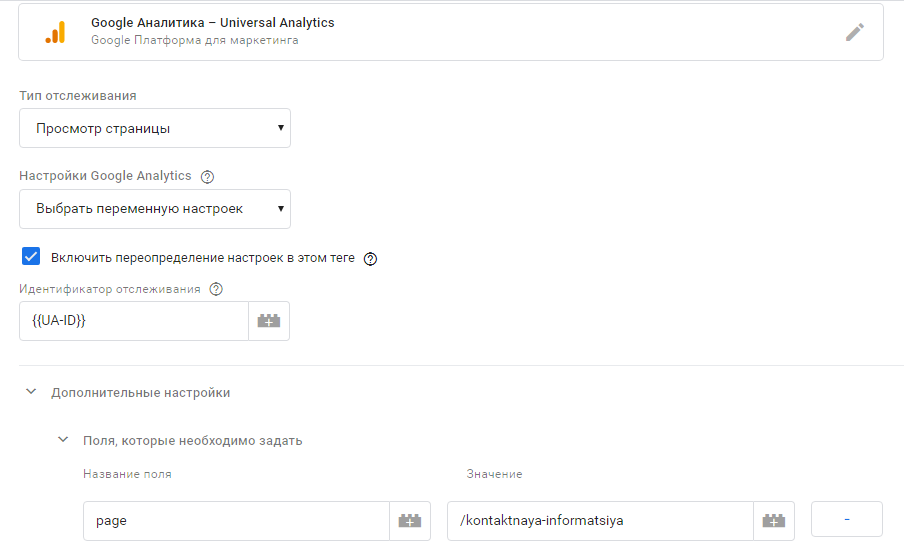904x547 pixels.
Task: Click the value input with /kontaktnaya-informatsiya
Action: 599,521
